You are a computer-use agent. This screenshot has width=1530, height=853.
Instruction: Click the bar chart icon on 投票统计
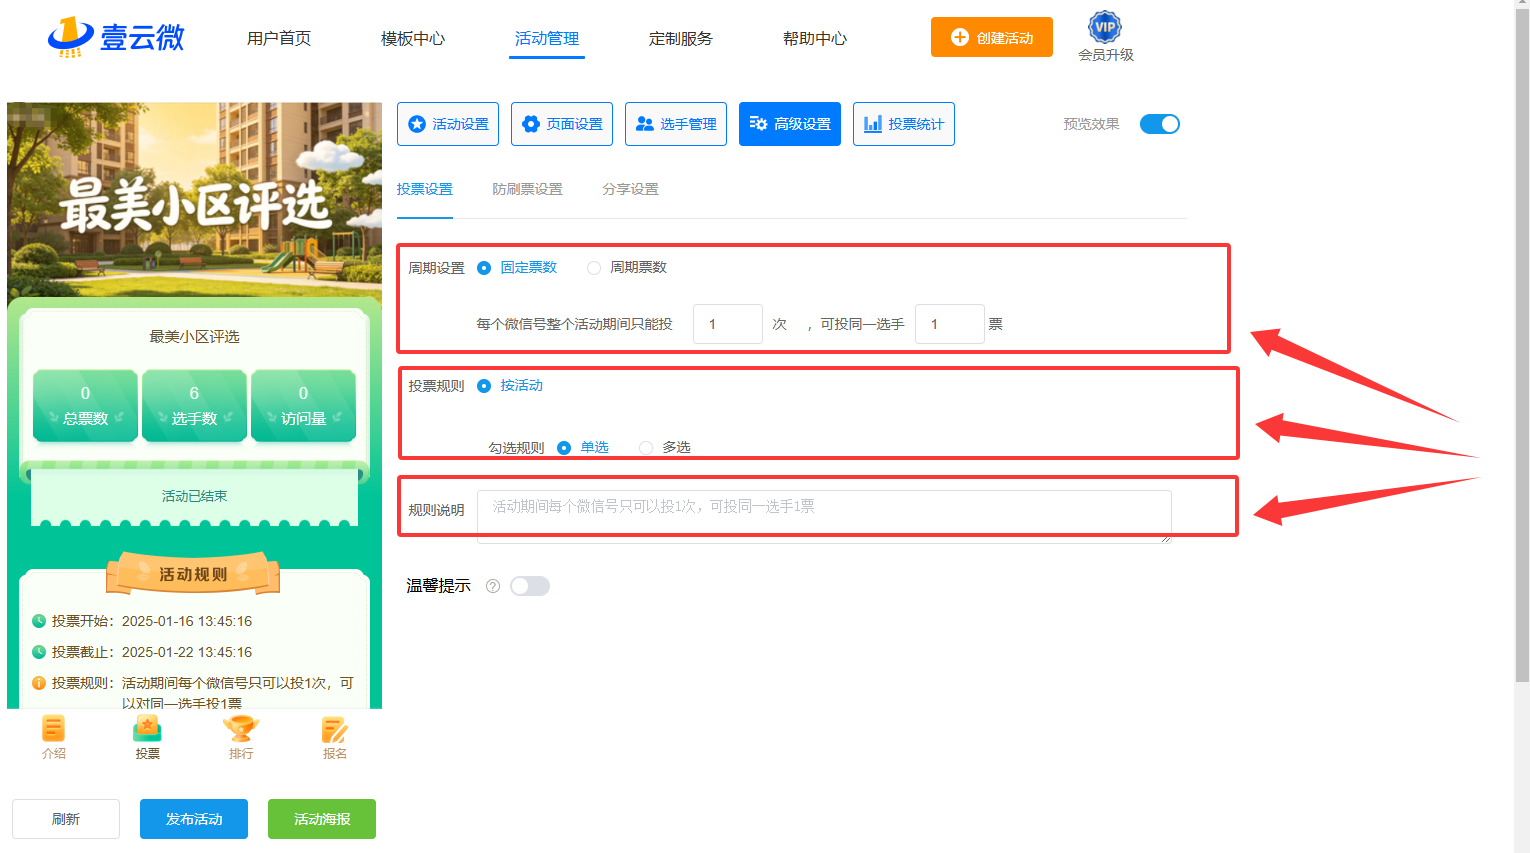click(x=873, y=124)
